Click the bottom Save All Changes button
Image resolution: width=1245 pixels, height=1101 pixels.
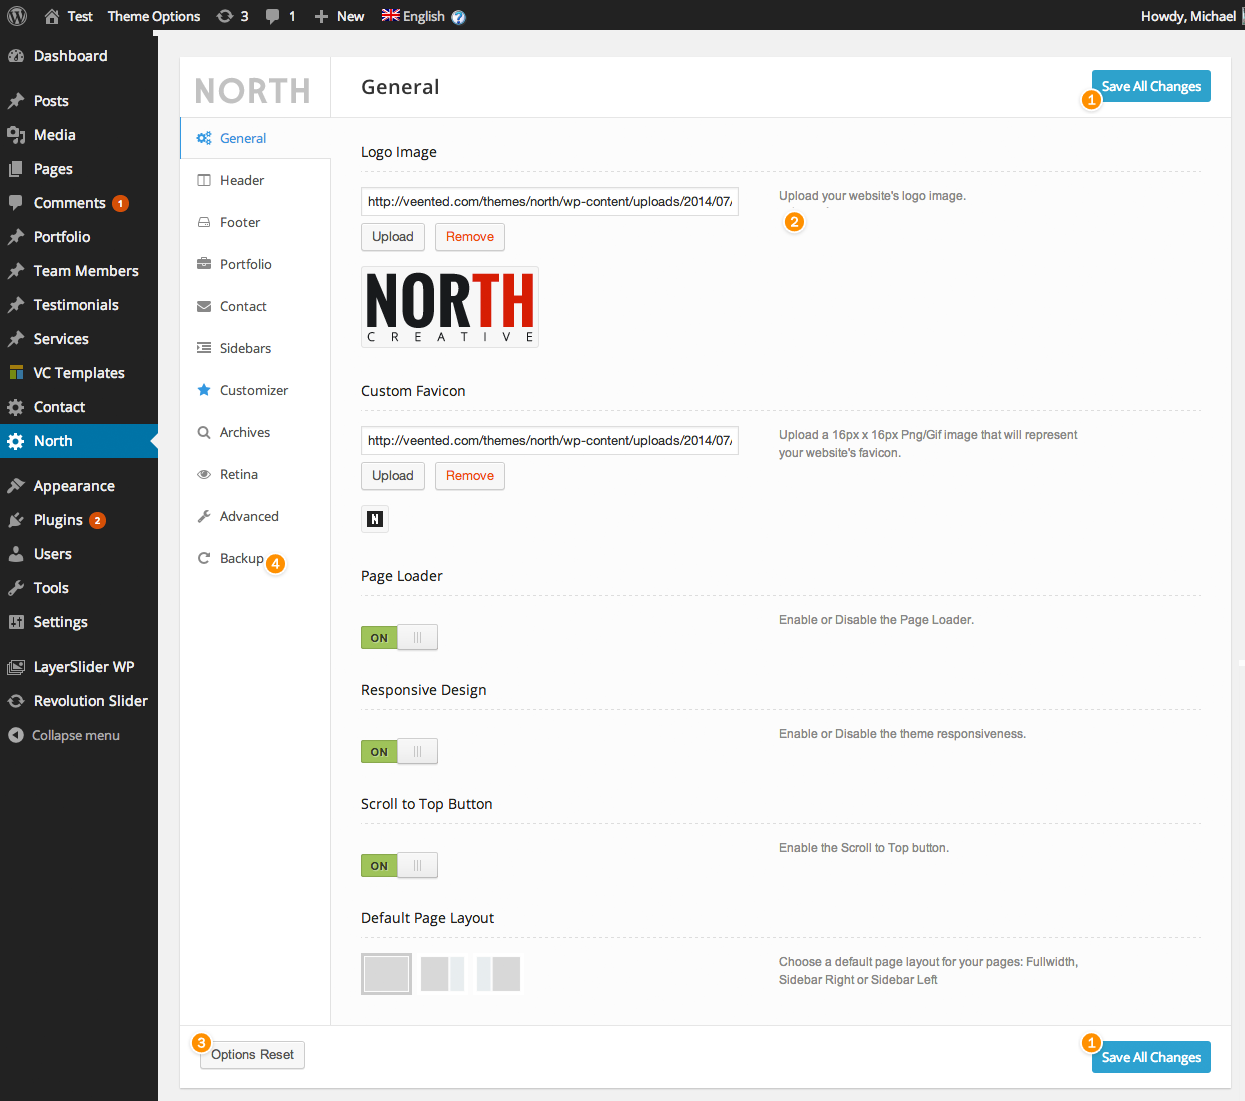click(x=1151, y=1057)
